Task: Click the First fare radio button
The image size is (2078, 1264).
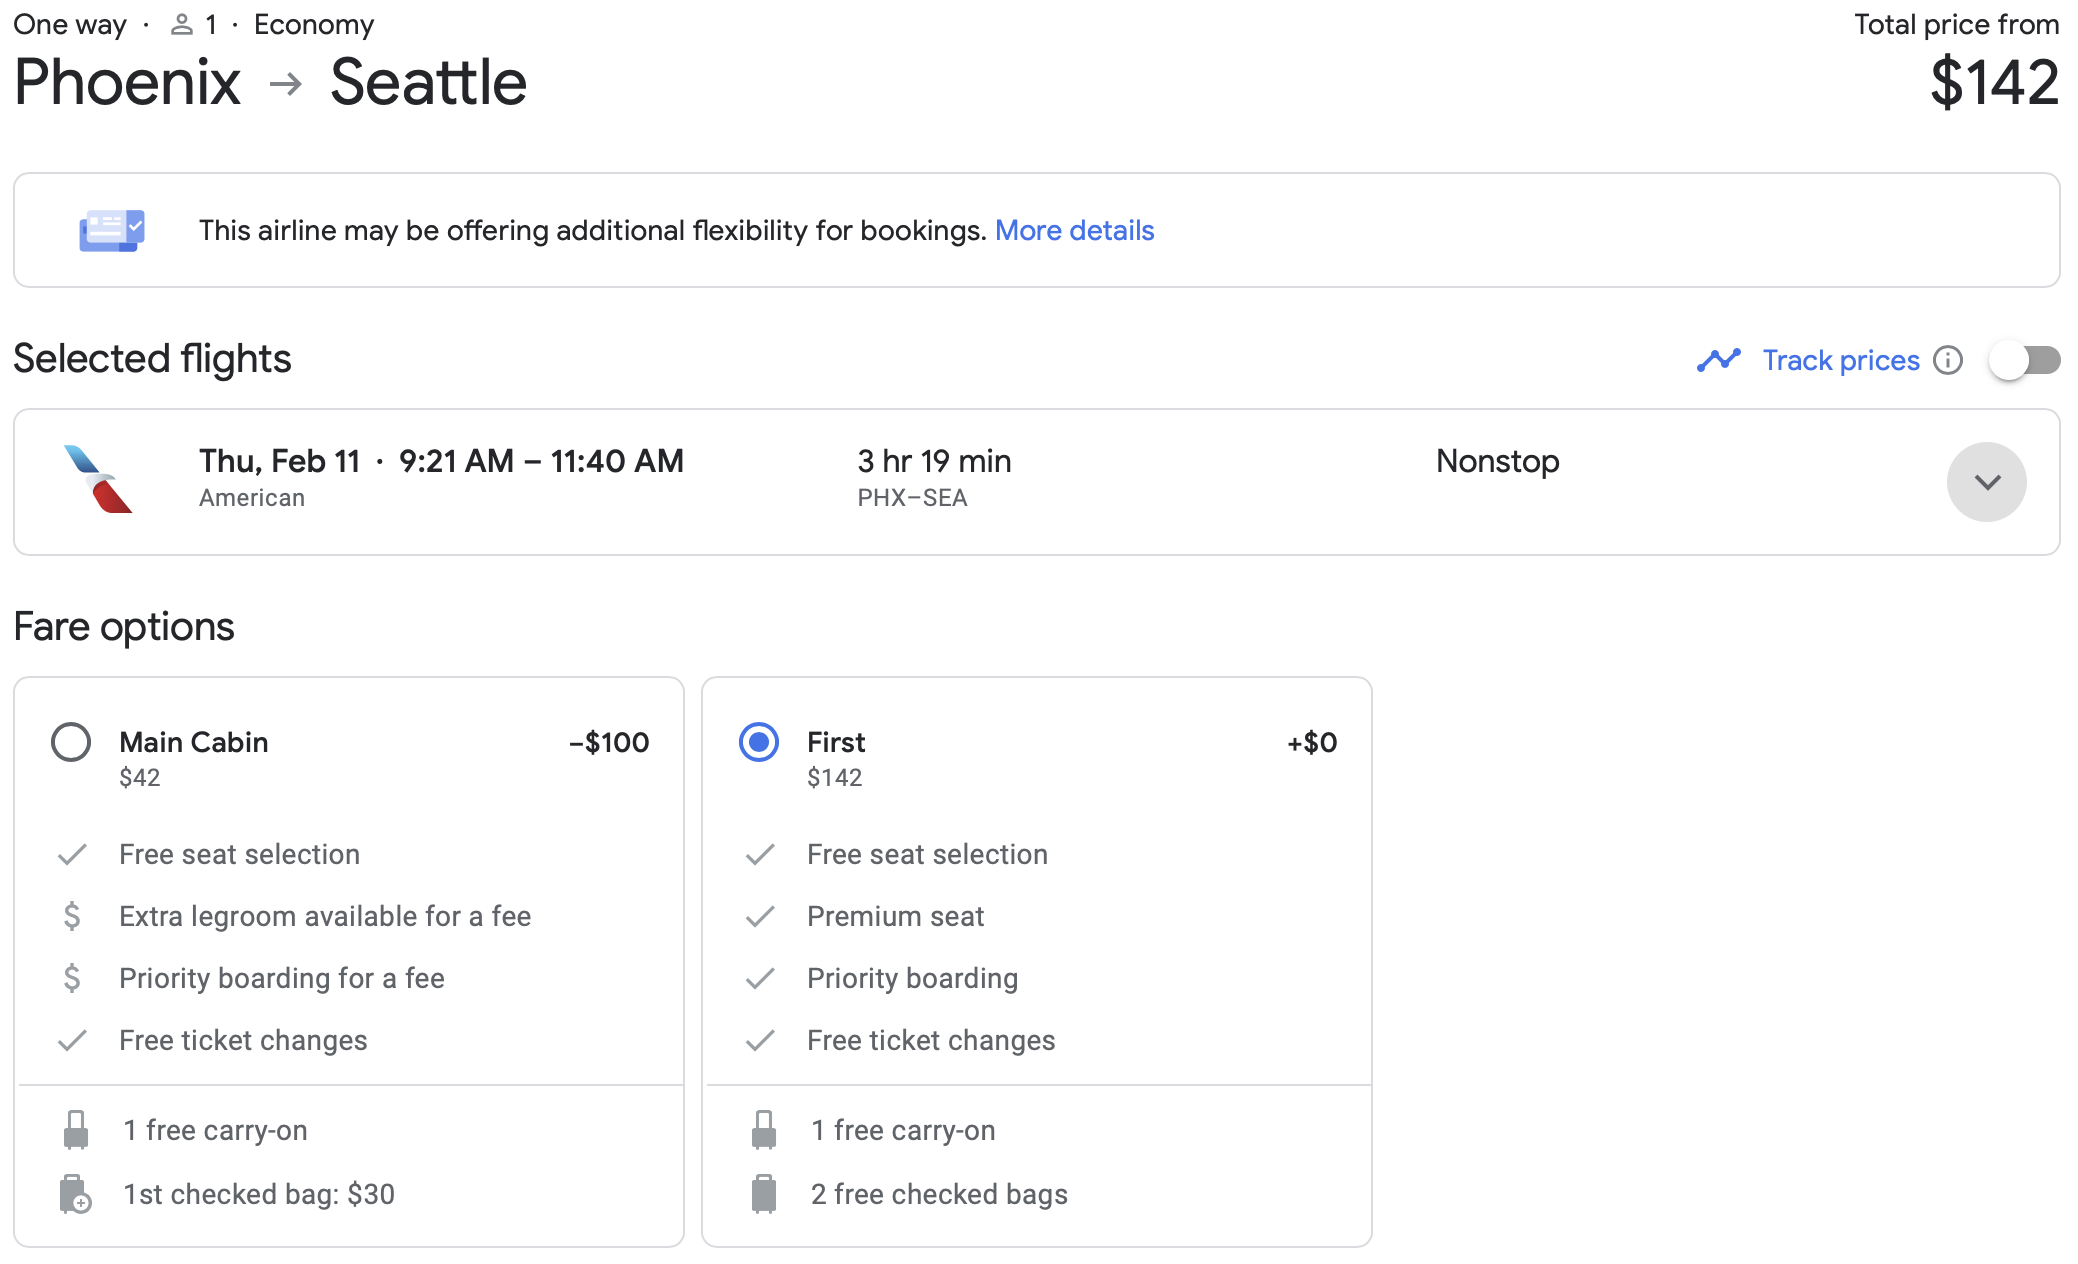Action: pyautogui.click(x=759, y=742)
